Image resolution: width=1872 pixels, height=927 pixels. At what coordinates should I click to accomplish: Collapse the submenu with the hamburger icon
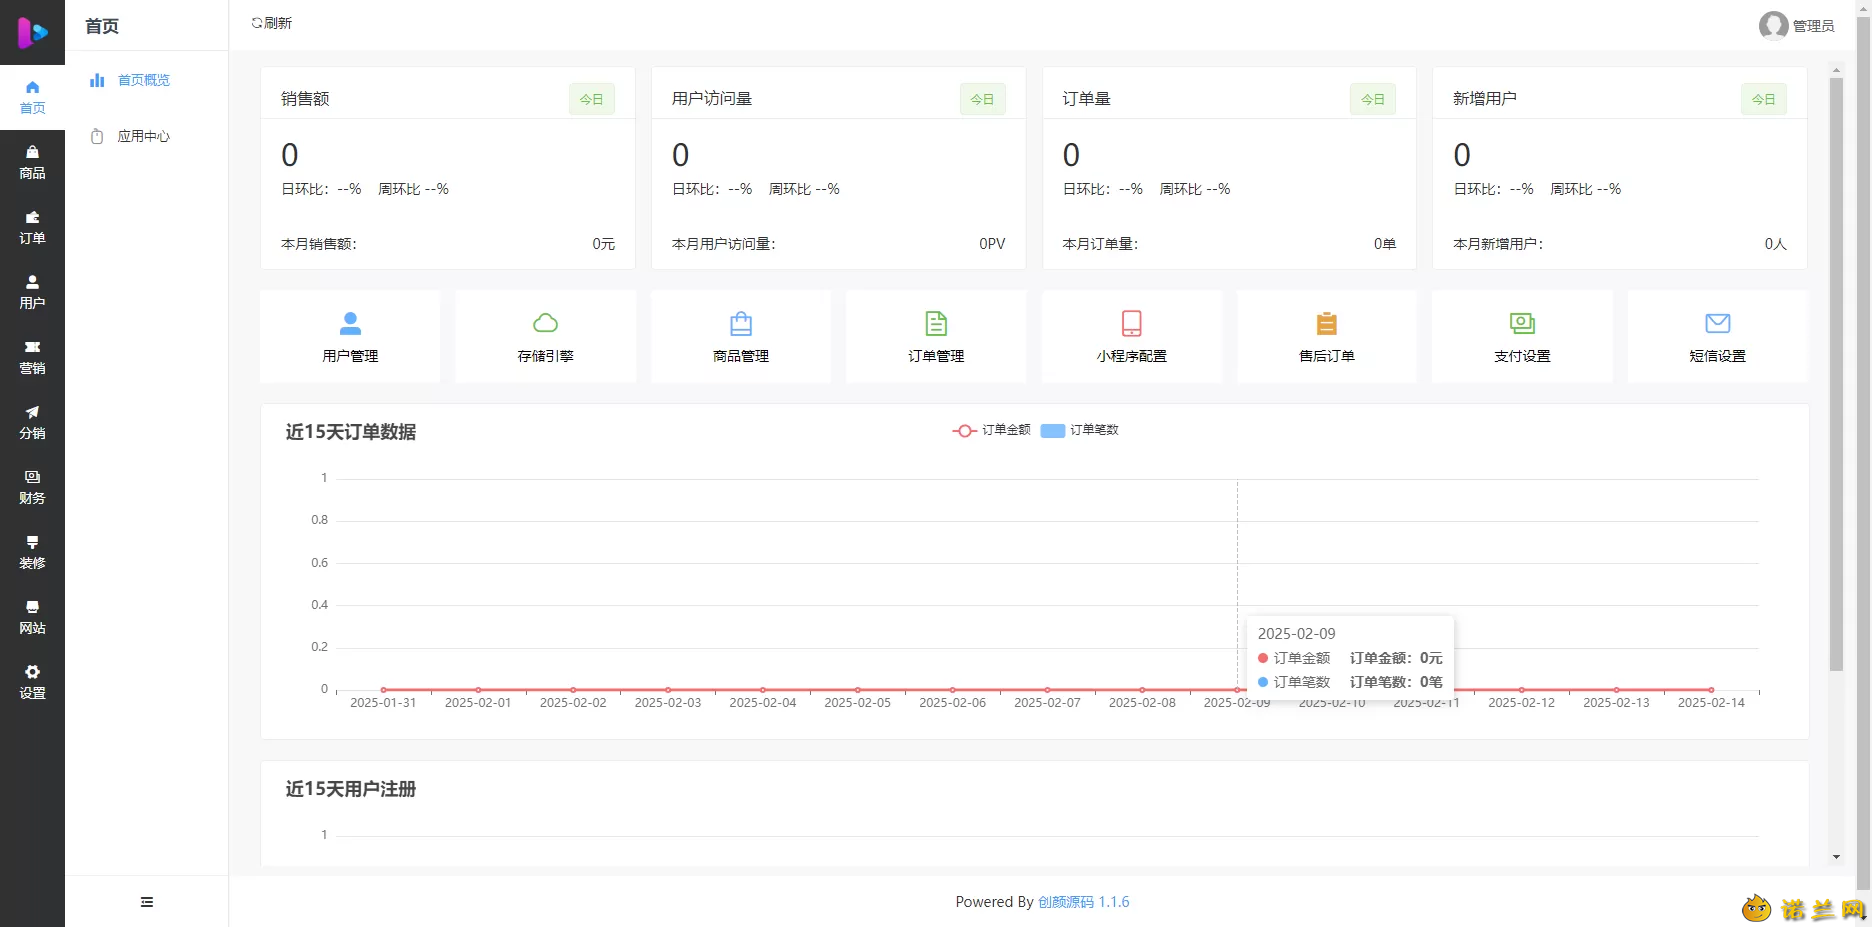(147, 902)
